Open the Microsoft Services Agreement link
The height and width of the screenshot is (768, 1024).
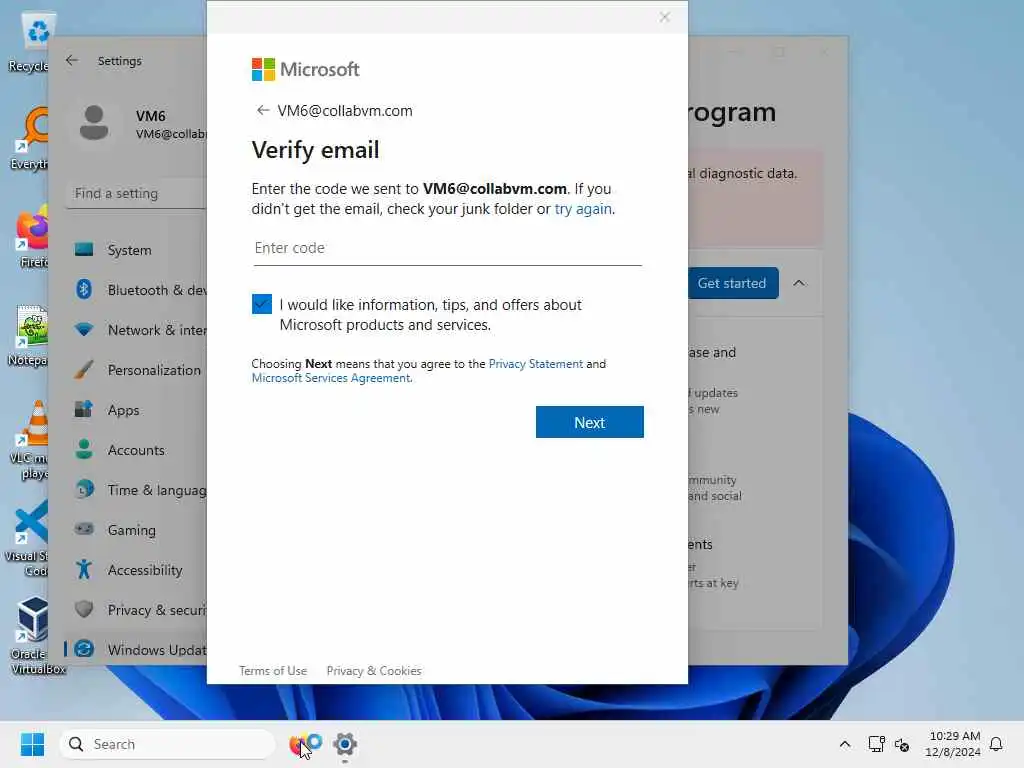click(x=331, y=378)
